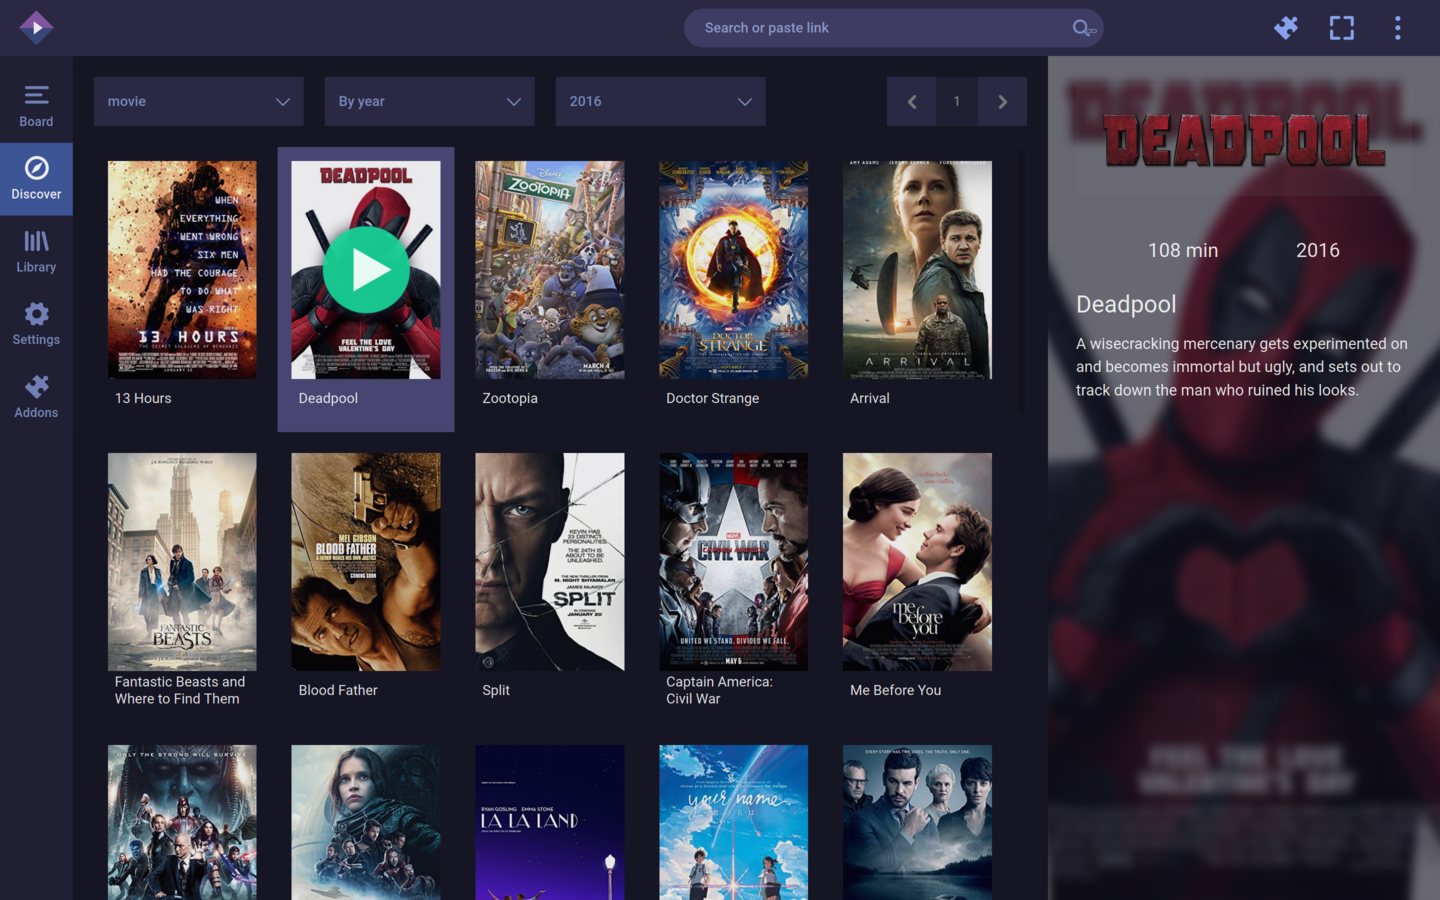1440x900 pixels.
Task: Go to the next page arrow
Action: click(x=1002, y=101)
